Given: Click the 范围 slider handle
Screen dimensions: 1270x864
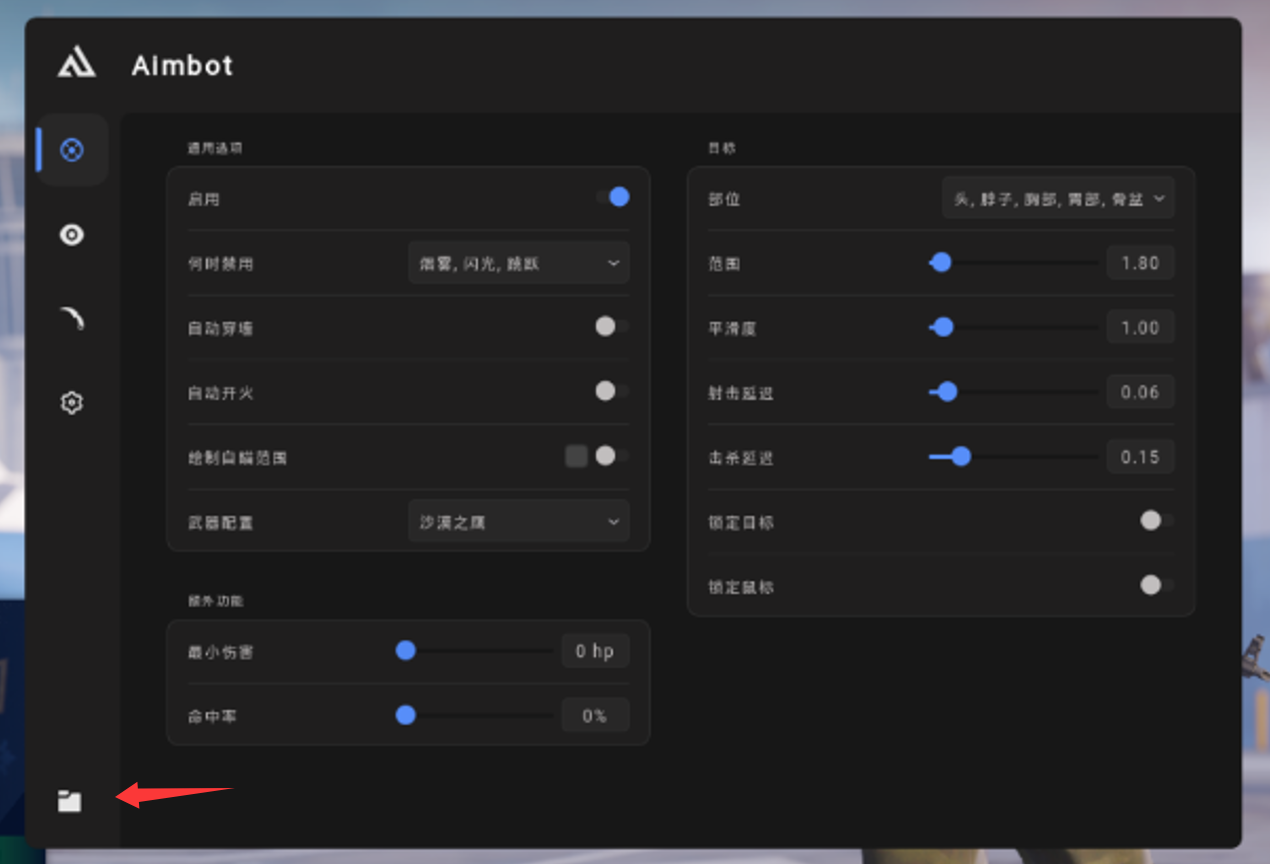Looking at the screenshot, I should (940, 263).
